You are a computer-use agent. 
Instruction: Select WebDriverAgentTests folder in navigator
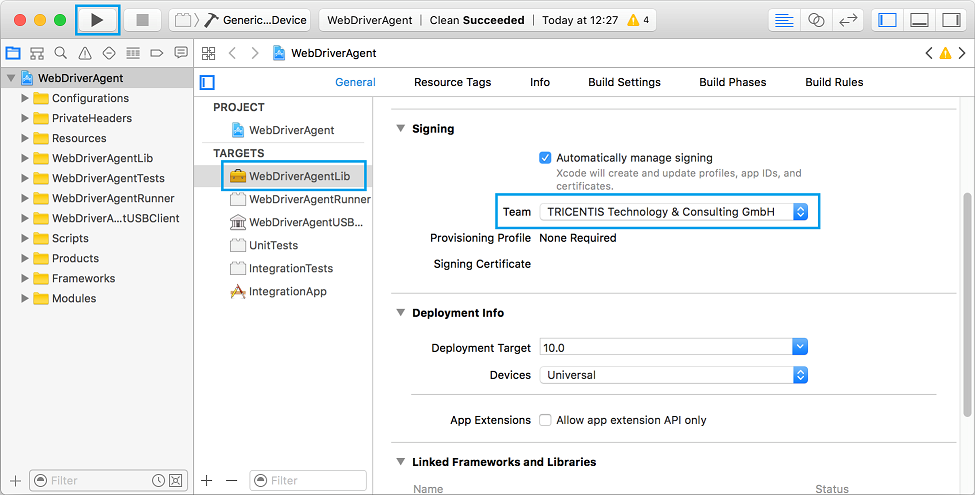point(108,178)
